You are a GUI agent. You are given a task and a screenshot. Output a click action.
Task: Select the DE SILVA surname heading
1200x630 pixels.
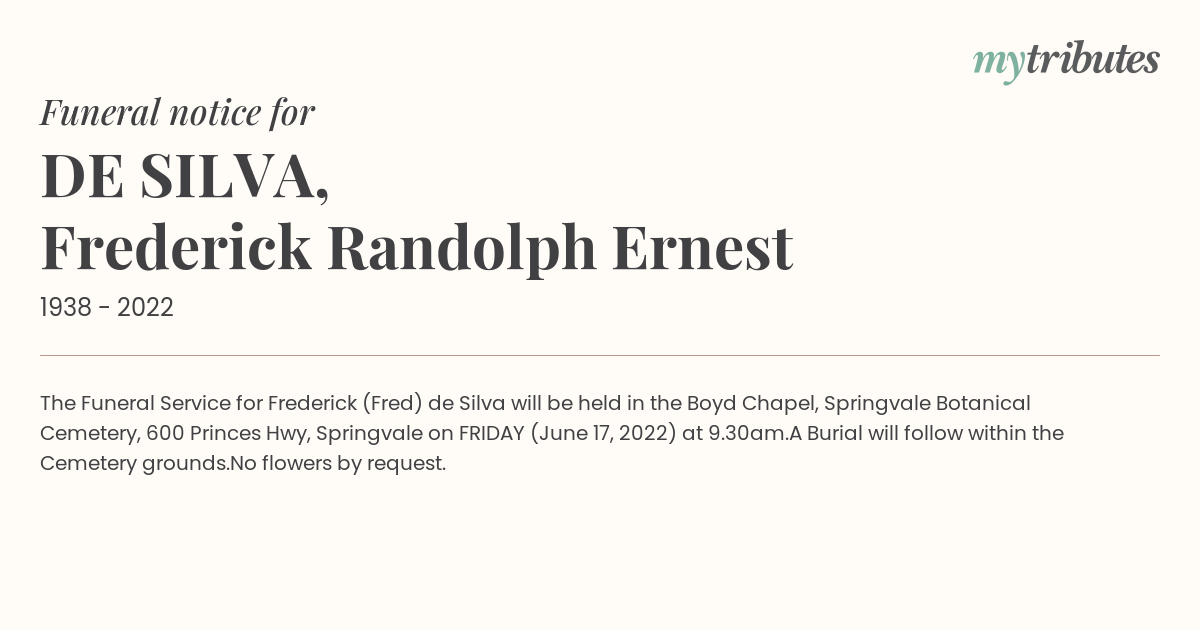point(185,176)
